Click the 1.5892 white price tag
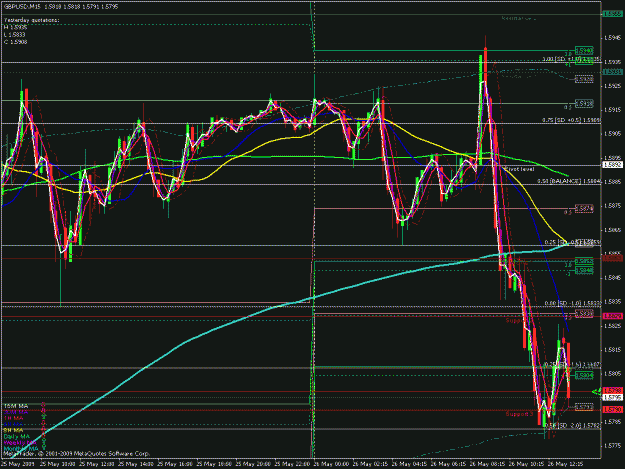 (x=612, y=165)
